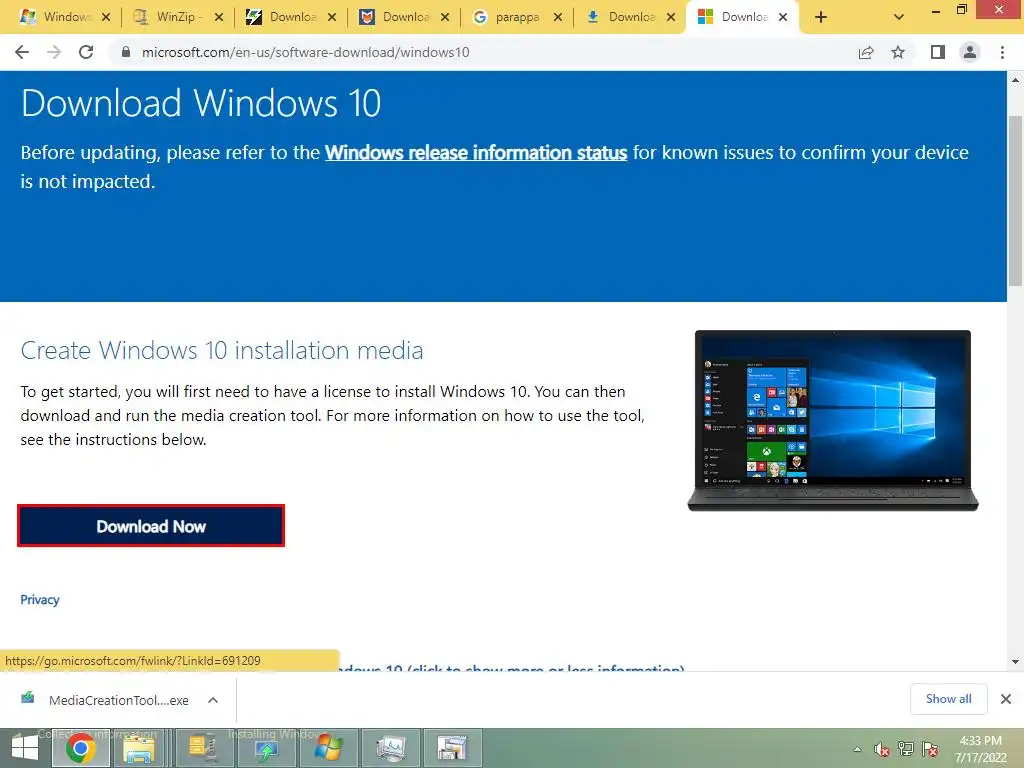Open the Windows flag taskbar icon
1024x768 pixels.
pos(328,748)
